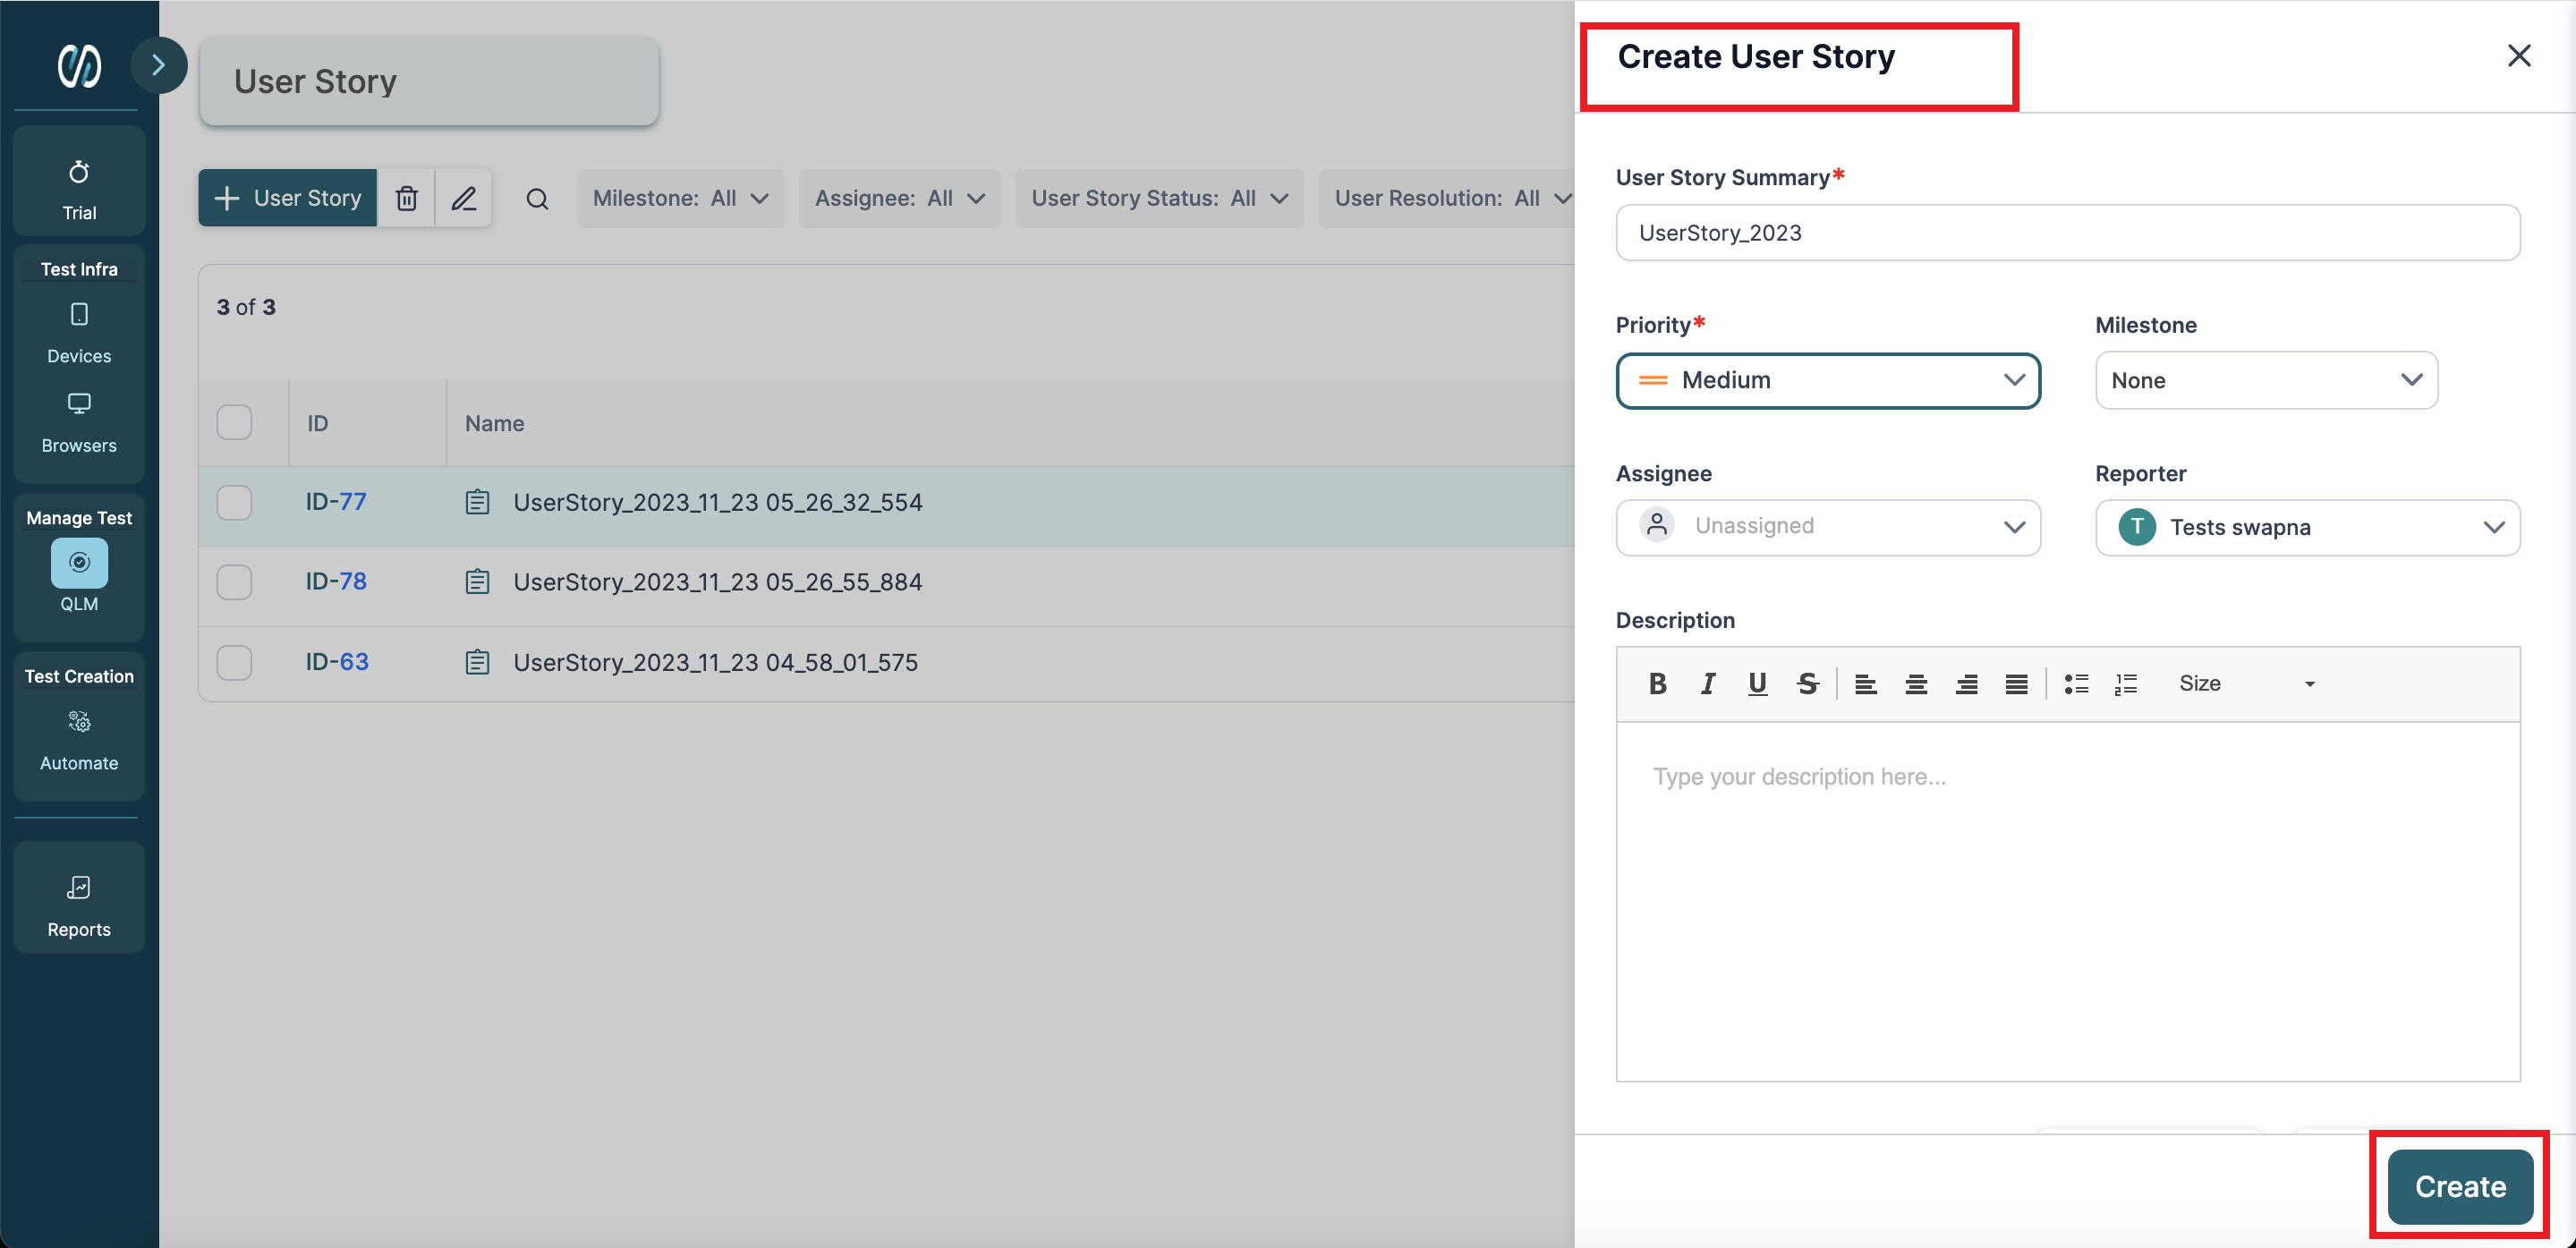Click story name UserStory_2023_11_23 05_26_32_554

(717, 502)
